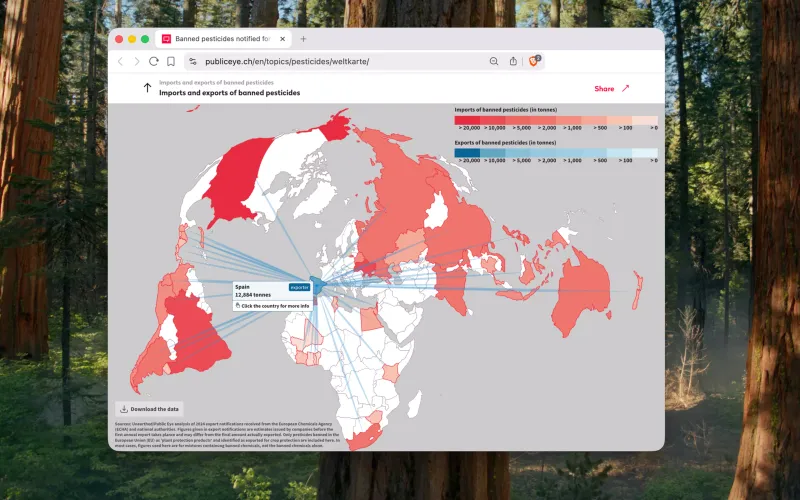Click the gray breadcrumb Imports and exports text

coord(216,82)
